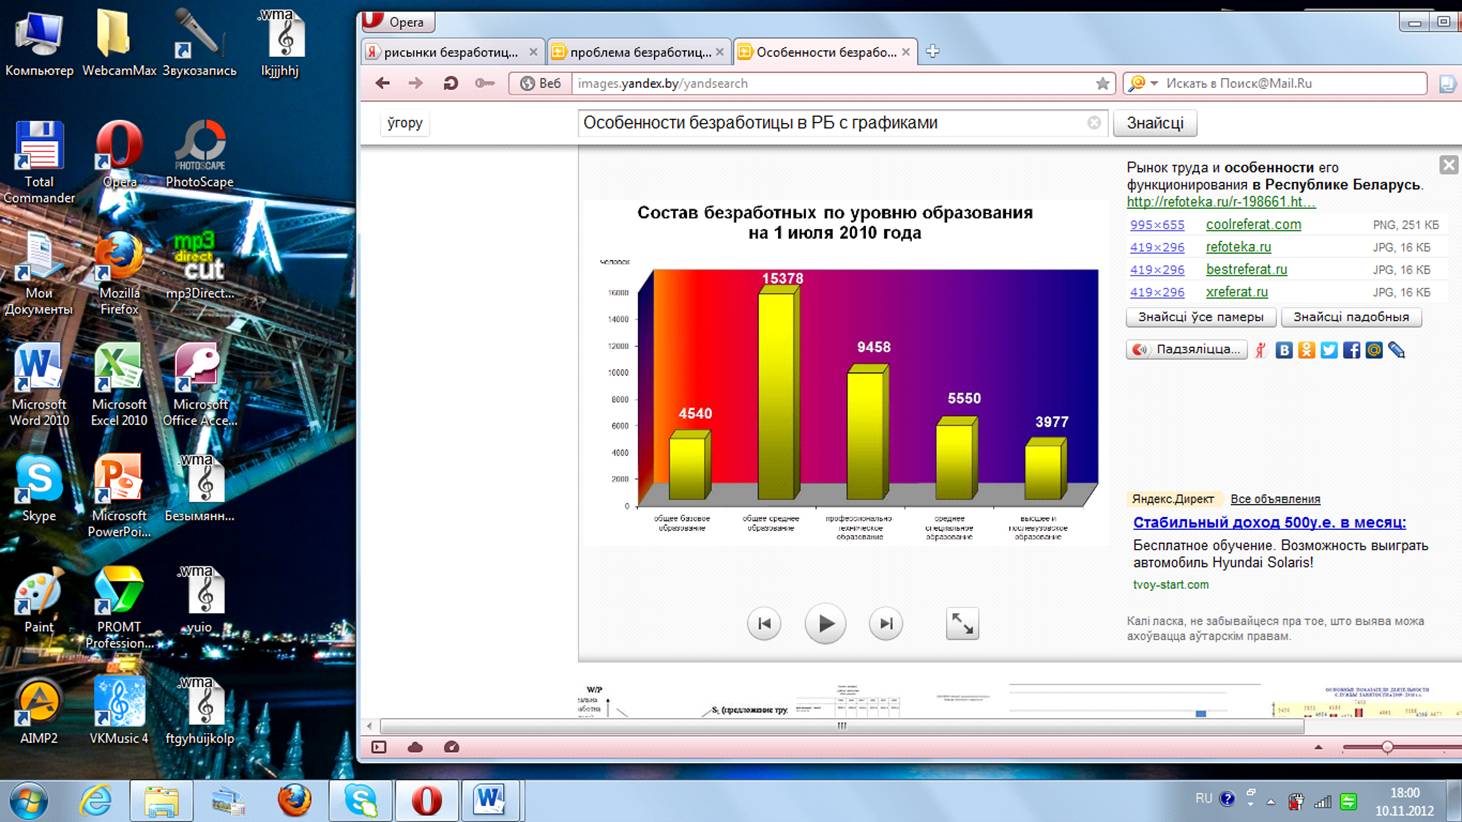Click the Знайсці падобныя button

[x=1350, y=317]
